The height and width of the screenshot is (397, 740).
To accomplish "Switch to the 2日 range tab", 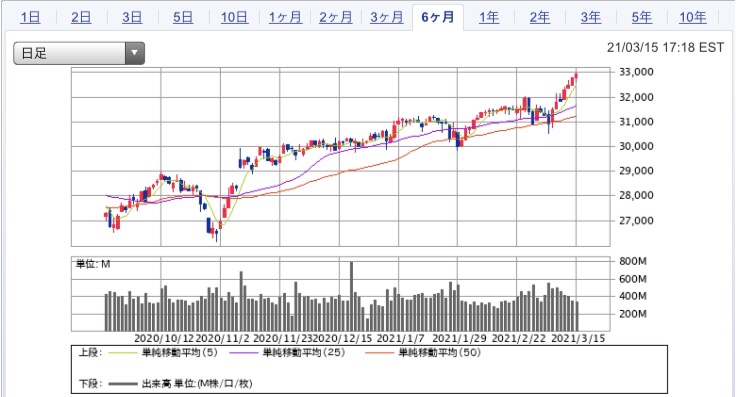I will click(81, 17).
